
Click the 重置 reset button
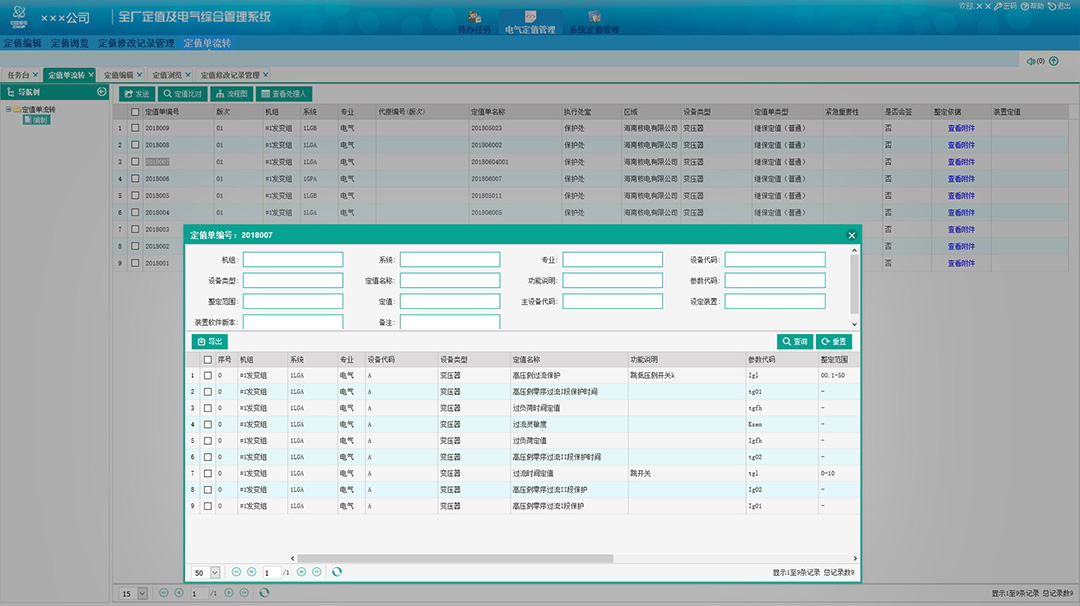[834, 342]
